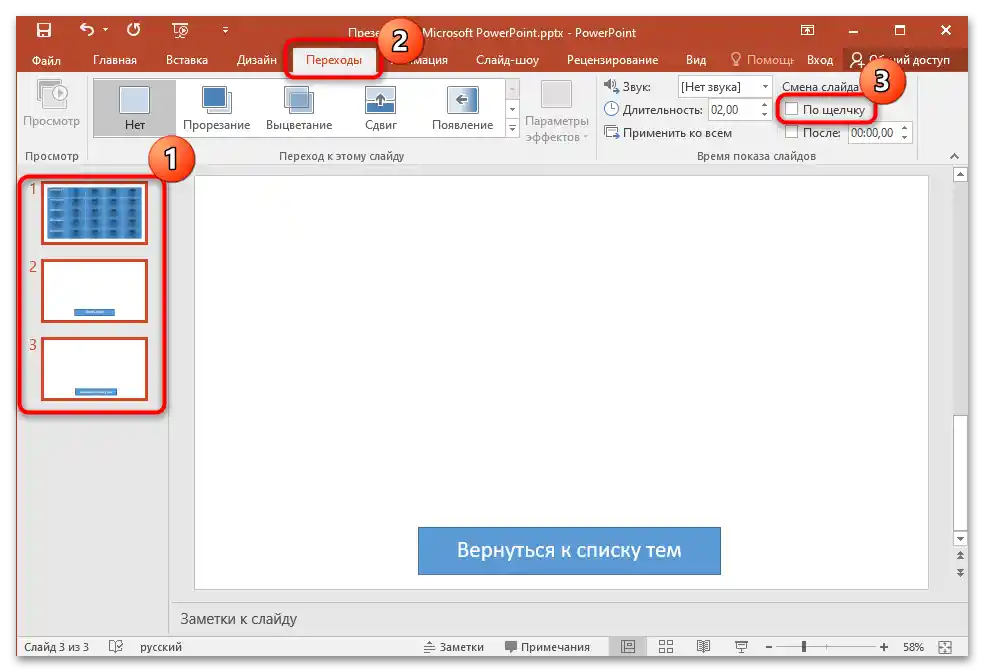Screen dimensions: 984x672
Task: Select the Нет transition
Action: point(135,108)
